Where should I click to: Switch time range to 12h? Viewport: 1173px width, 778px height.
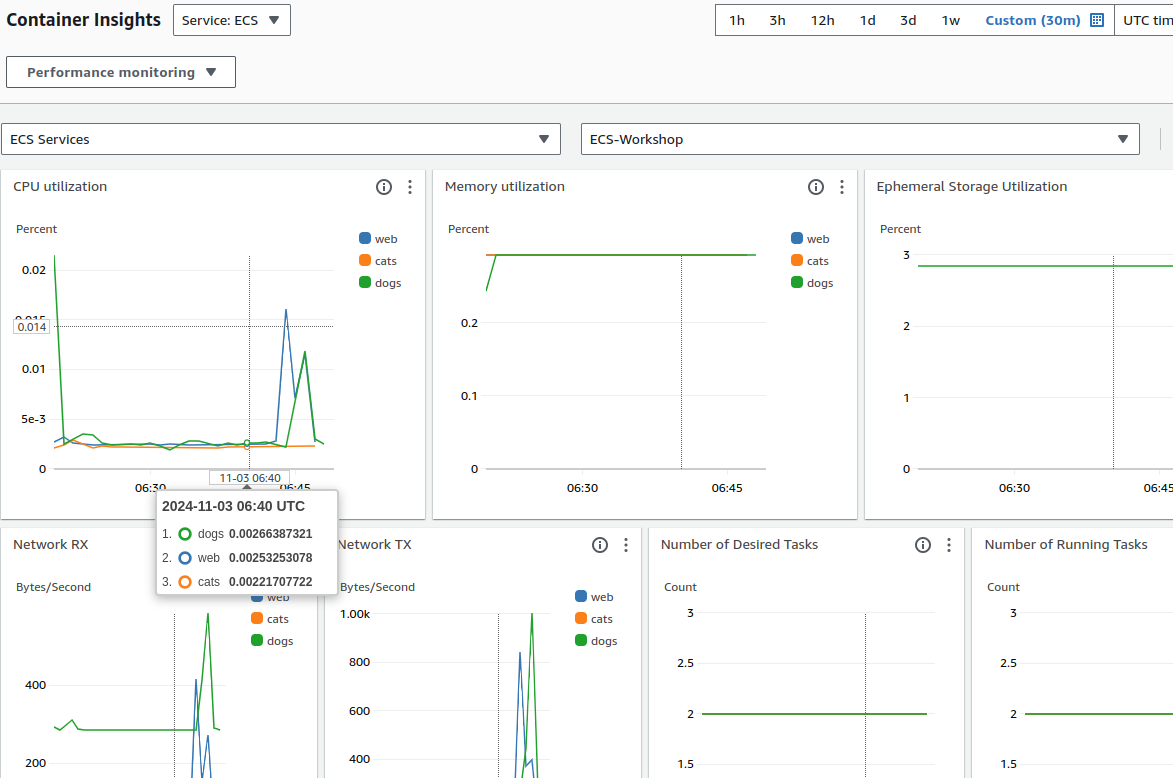point(823,20)
